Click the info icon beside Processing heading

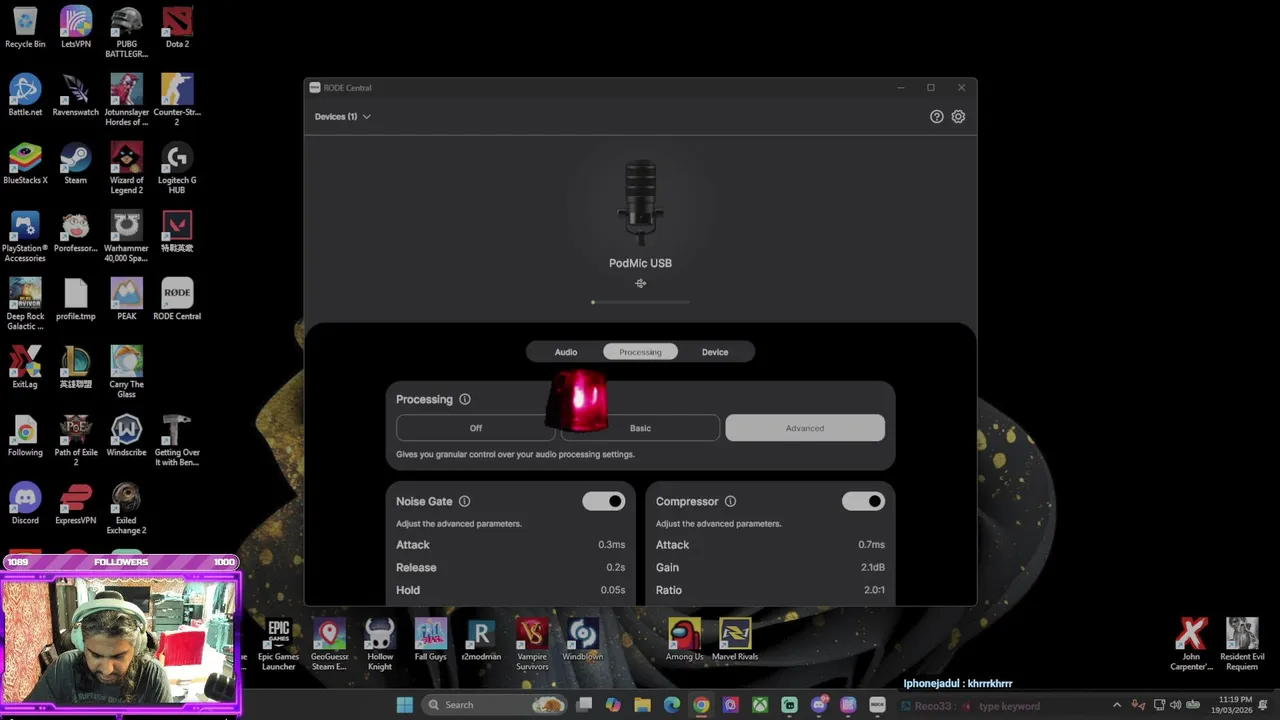tap(465, 399)
